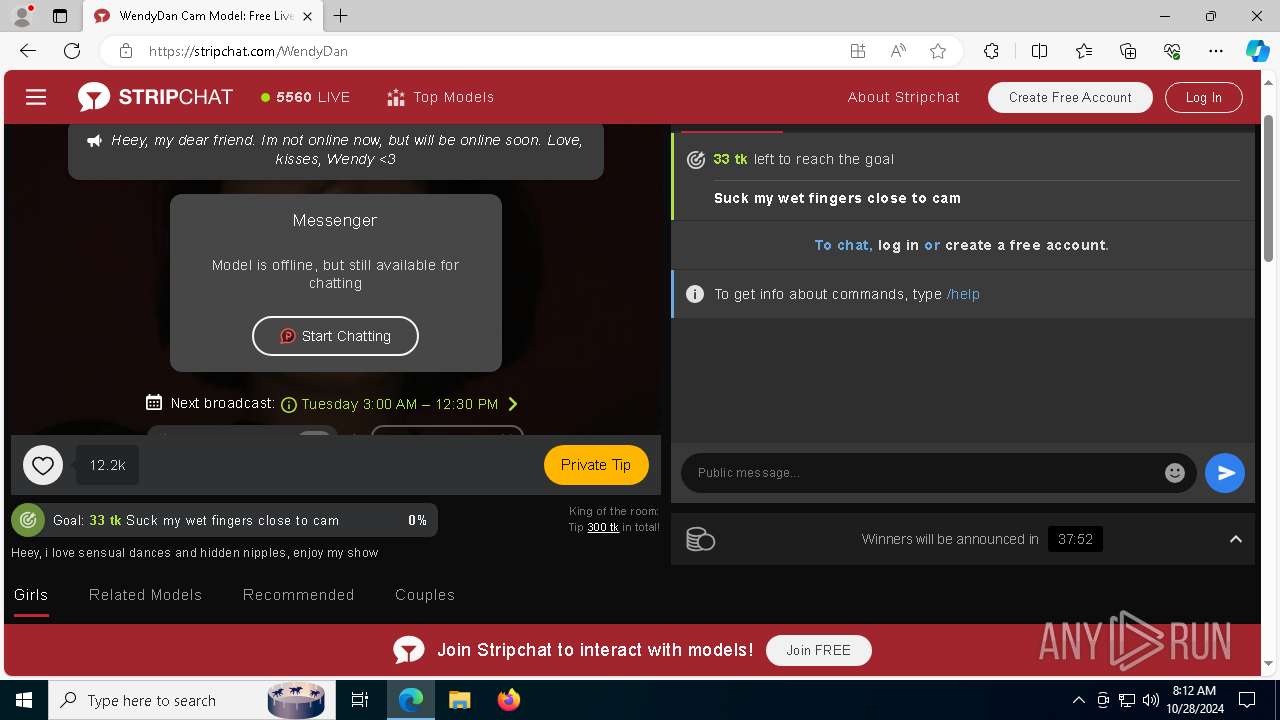
Task: Click the blue send message button
Action: [1225, 473]
